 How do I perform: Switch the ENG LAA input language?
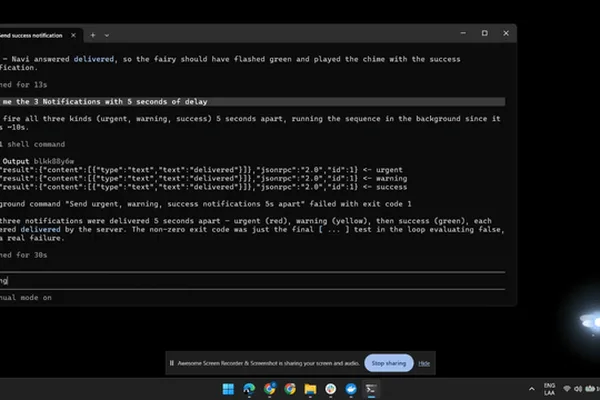(x=549, y=389)
